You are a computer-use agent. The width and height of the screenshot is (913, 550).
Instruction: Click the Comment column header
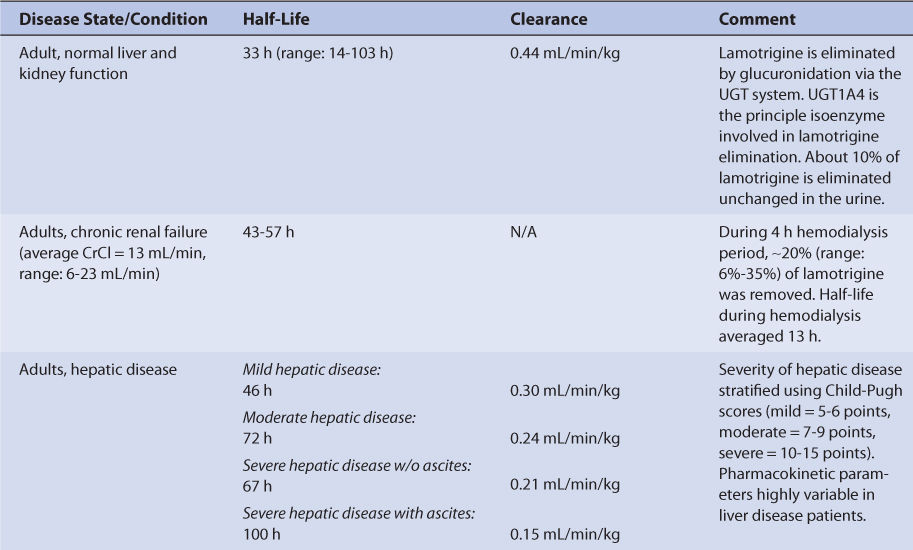(757, 19)
